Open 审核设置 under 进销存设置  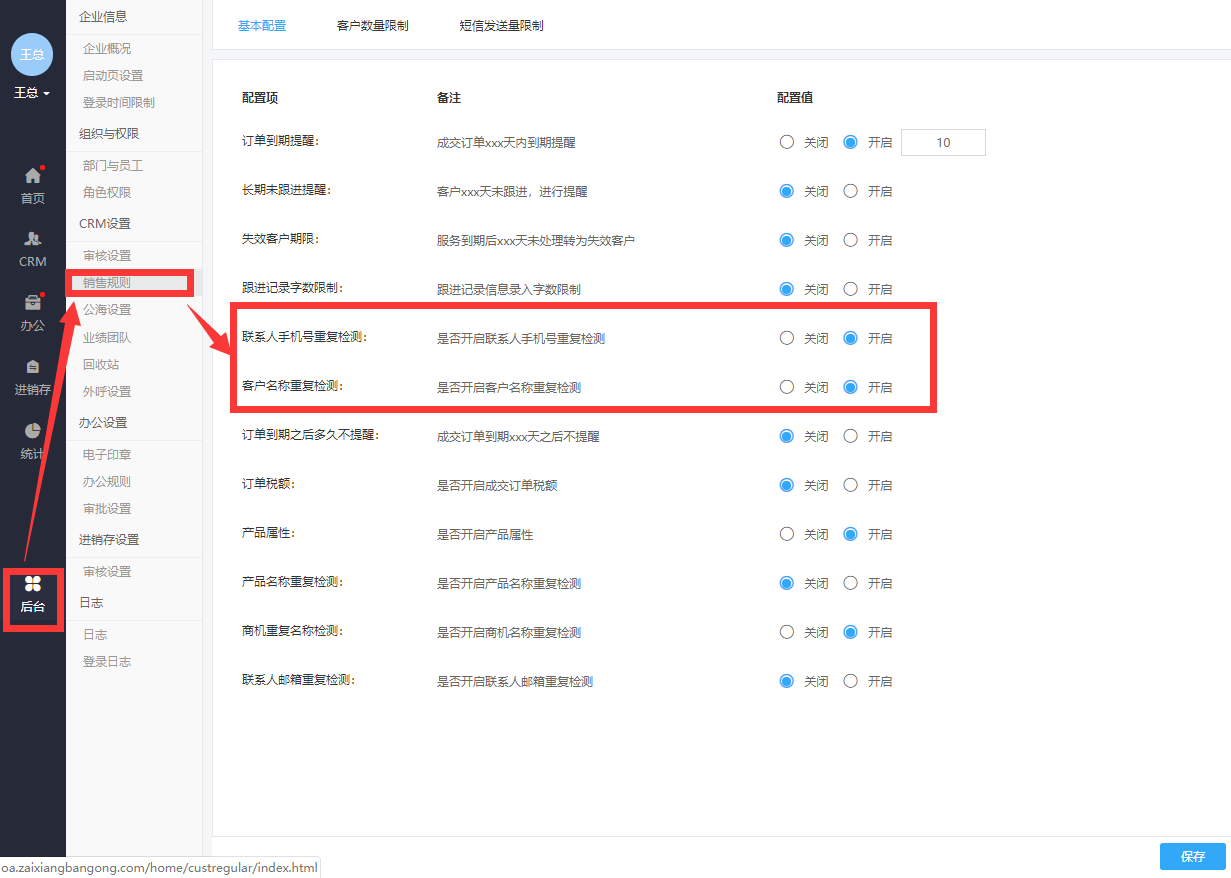(107, 571)
